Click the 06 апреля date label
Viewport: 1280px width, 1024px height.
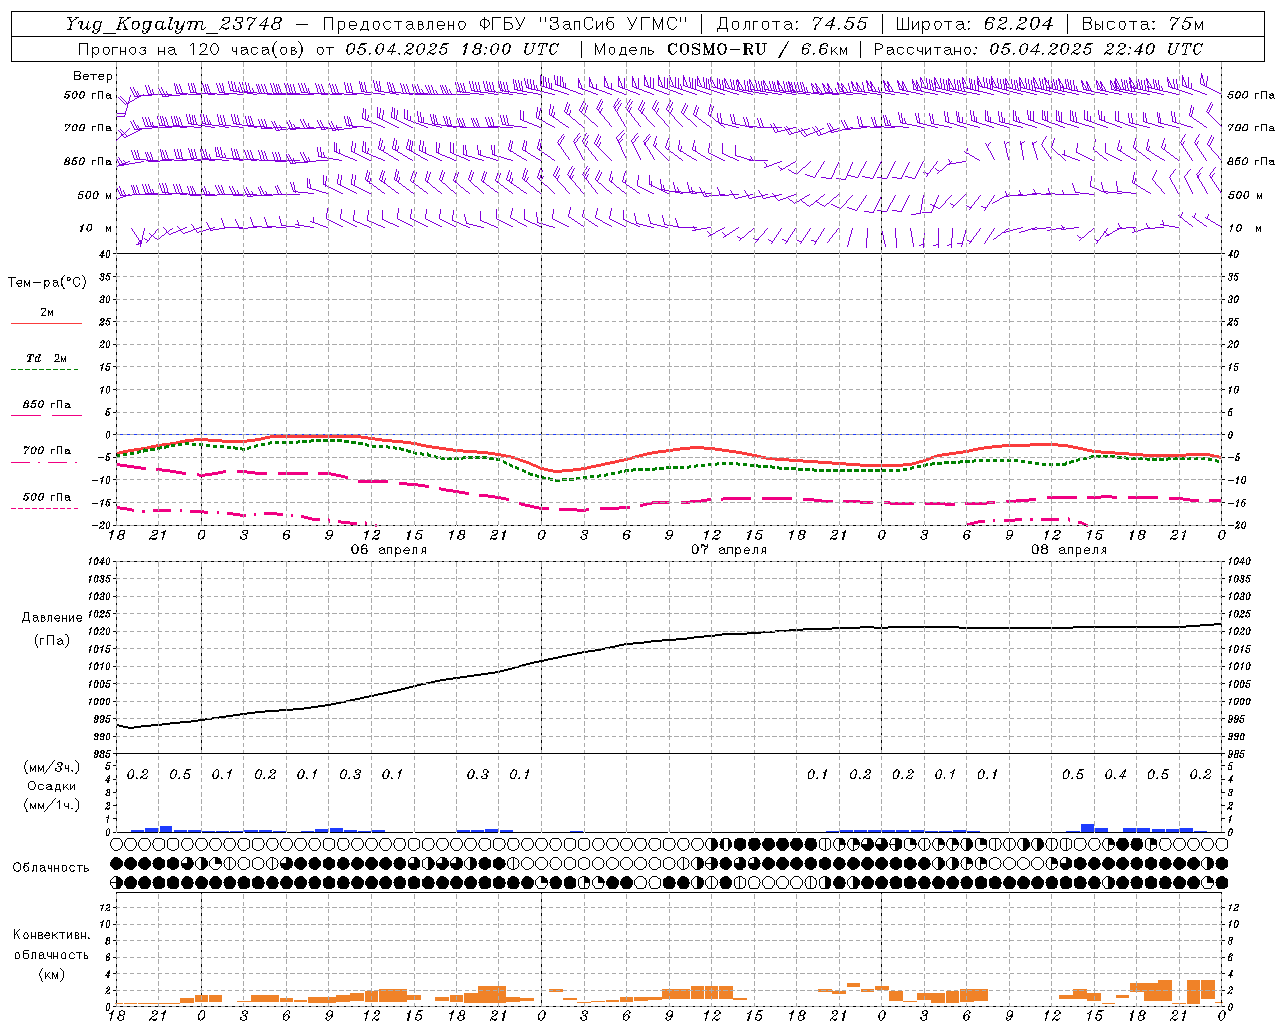click(x=388, y=550)
